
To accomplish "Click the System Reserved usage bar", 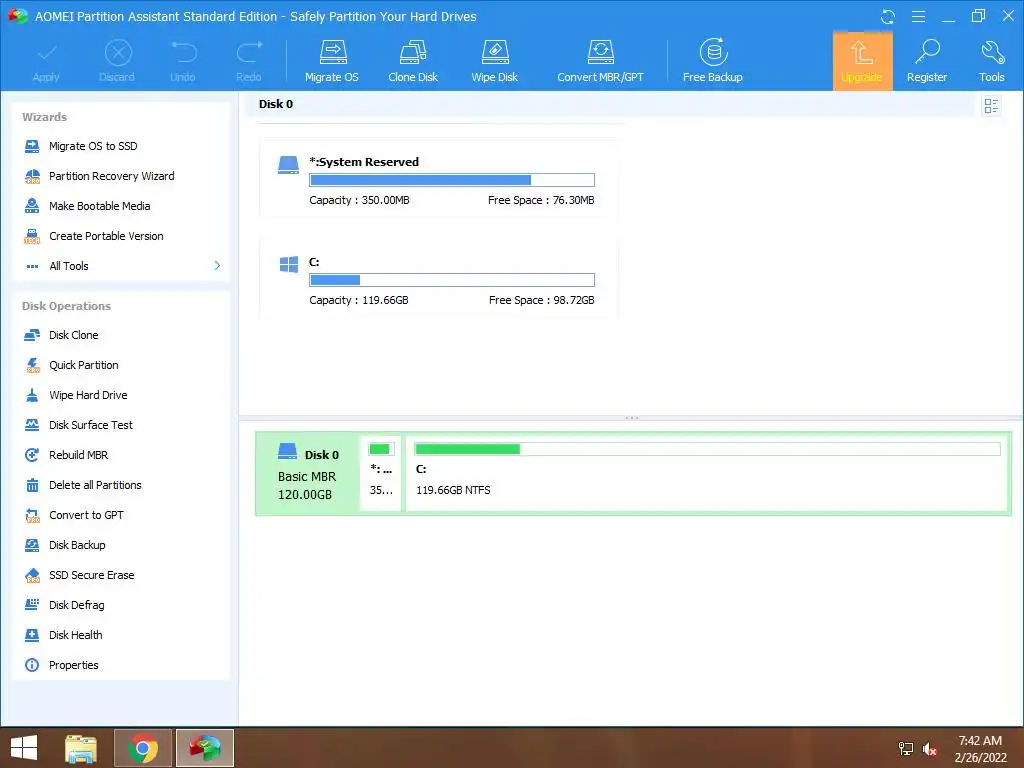I will pyautogui.click(x=452, y=180).
